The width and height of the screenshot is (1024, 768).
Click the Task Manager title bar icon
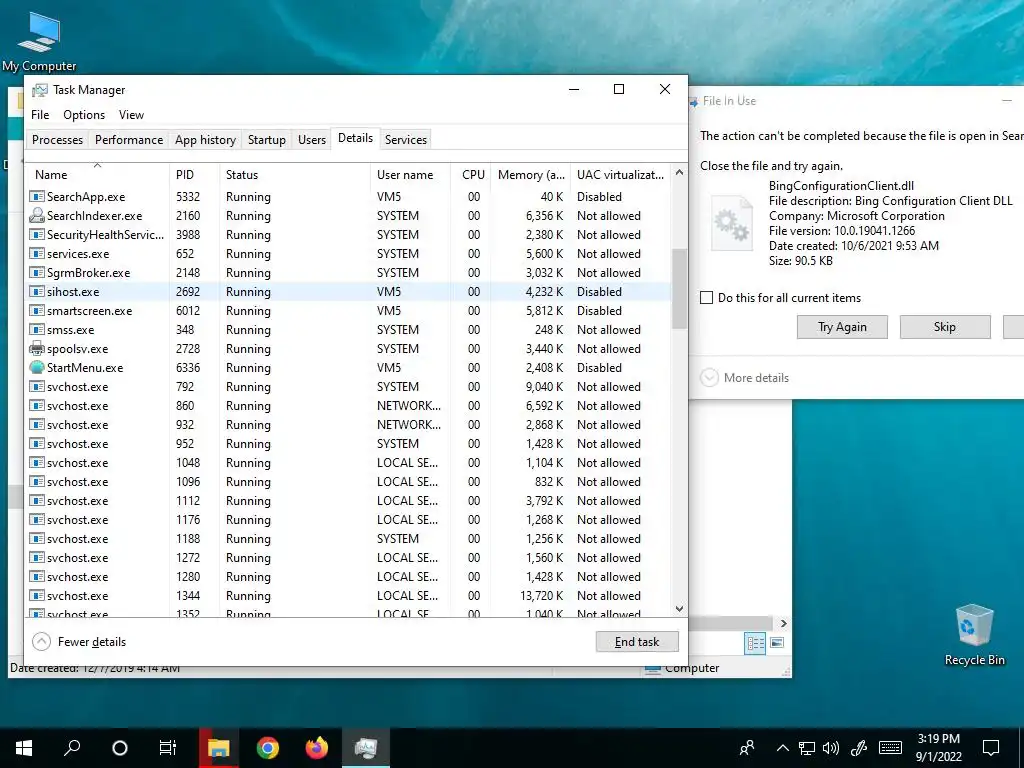tap(40, 90)
